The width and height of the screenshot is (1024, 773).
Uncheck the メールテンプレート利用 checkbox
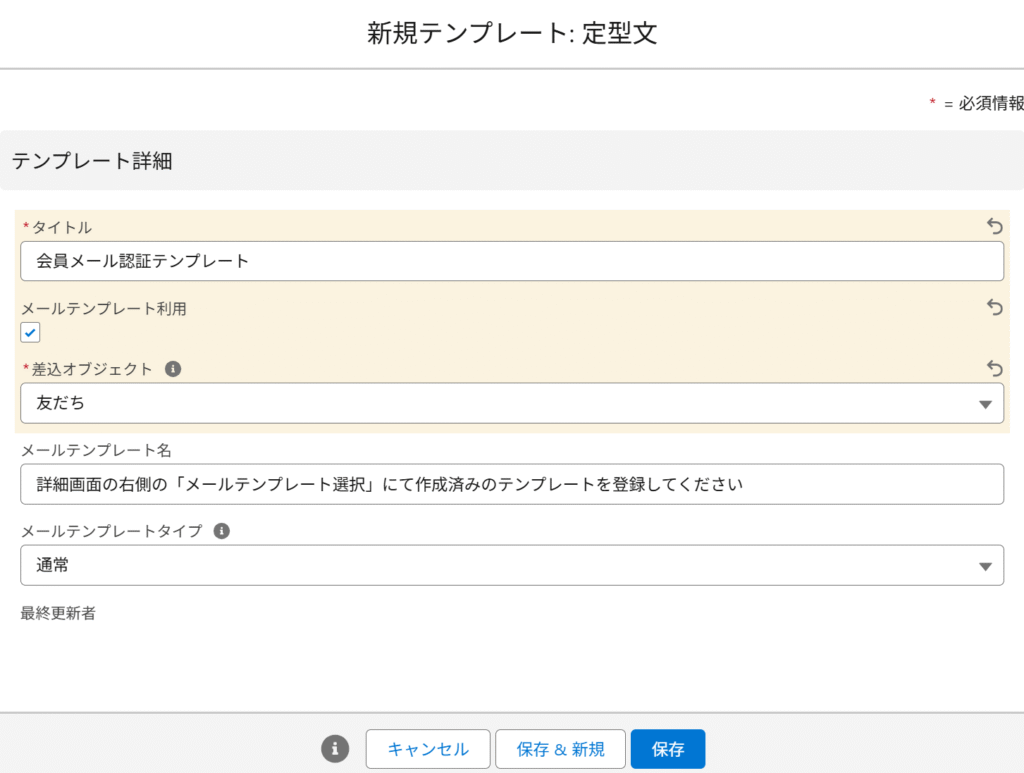[31, 332]
